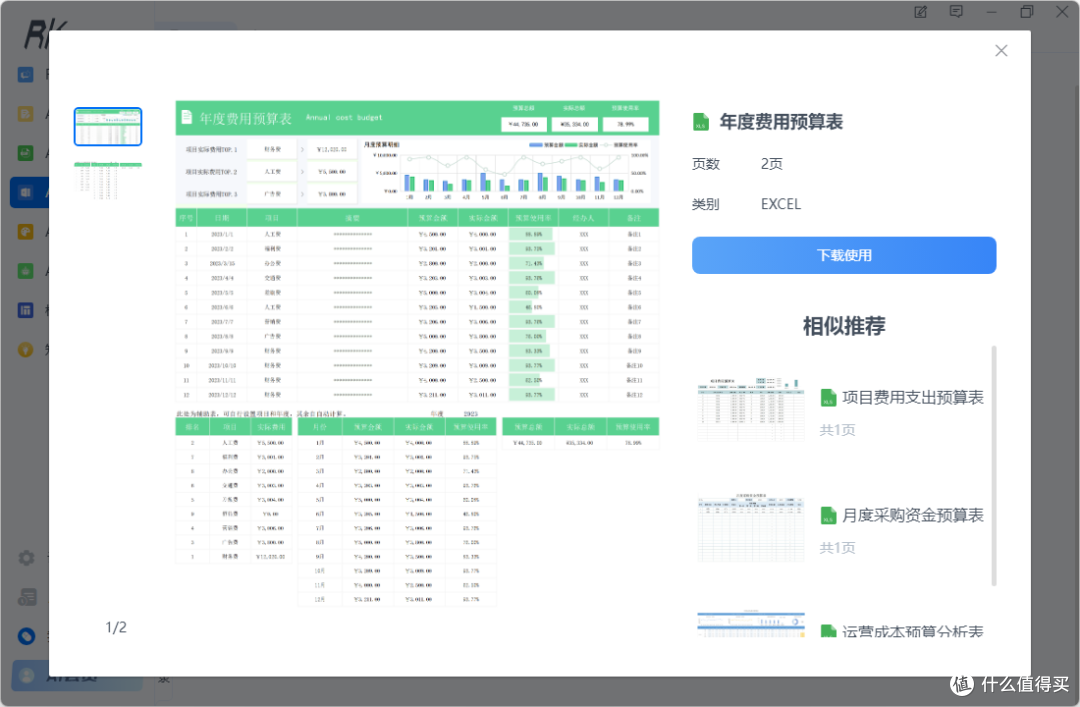Select the first page thumbnail
This screenshot has width=1080, height=707.
coord(108,127)
